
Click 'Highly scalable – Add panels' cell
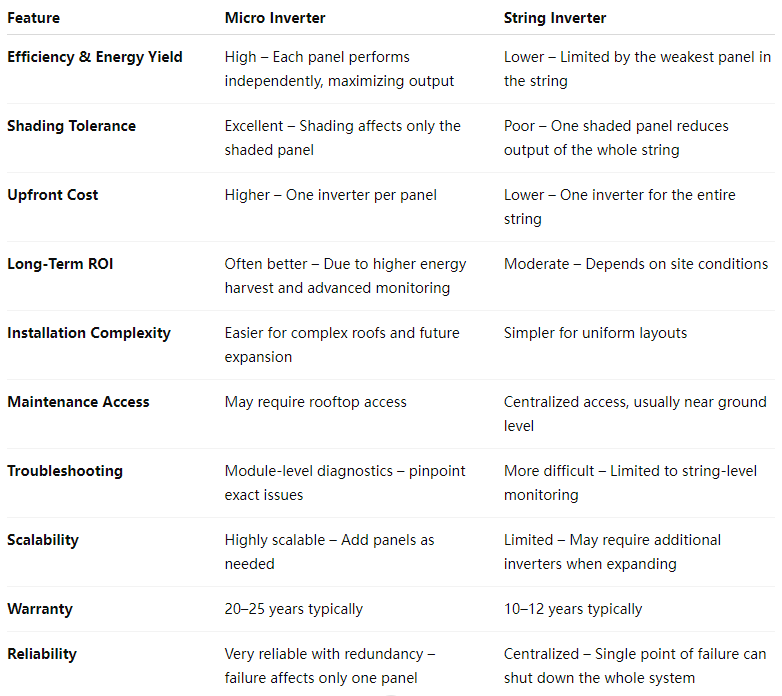pos(329,552)
